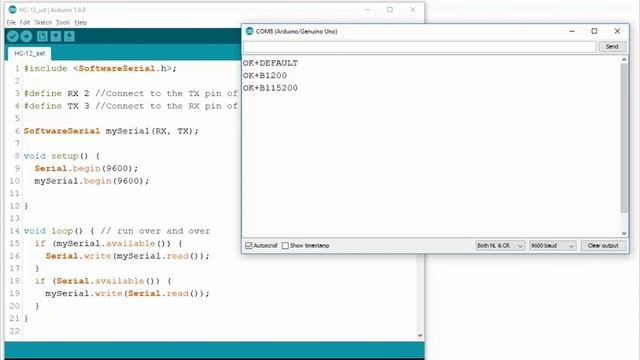
Task: Click the Serial.begin(9600) line
Action: 87,169
